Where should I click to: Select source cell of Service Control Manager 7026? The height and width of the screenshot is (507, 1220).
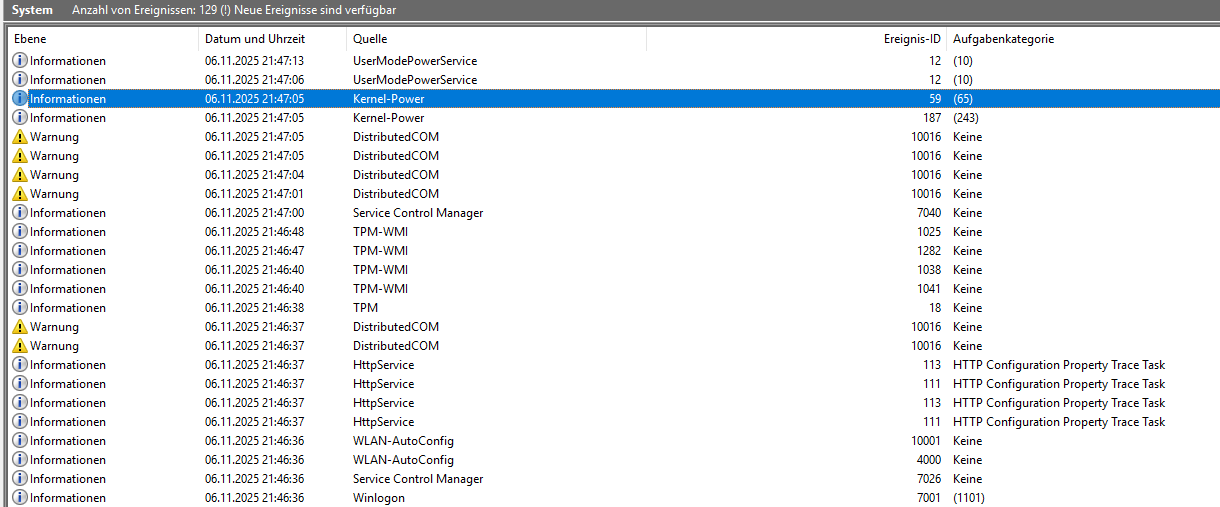(x=418, y=479)
